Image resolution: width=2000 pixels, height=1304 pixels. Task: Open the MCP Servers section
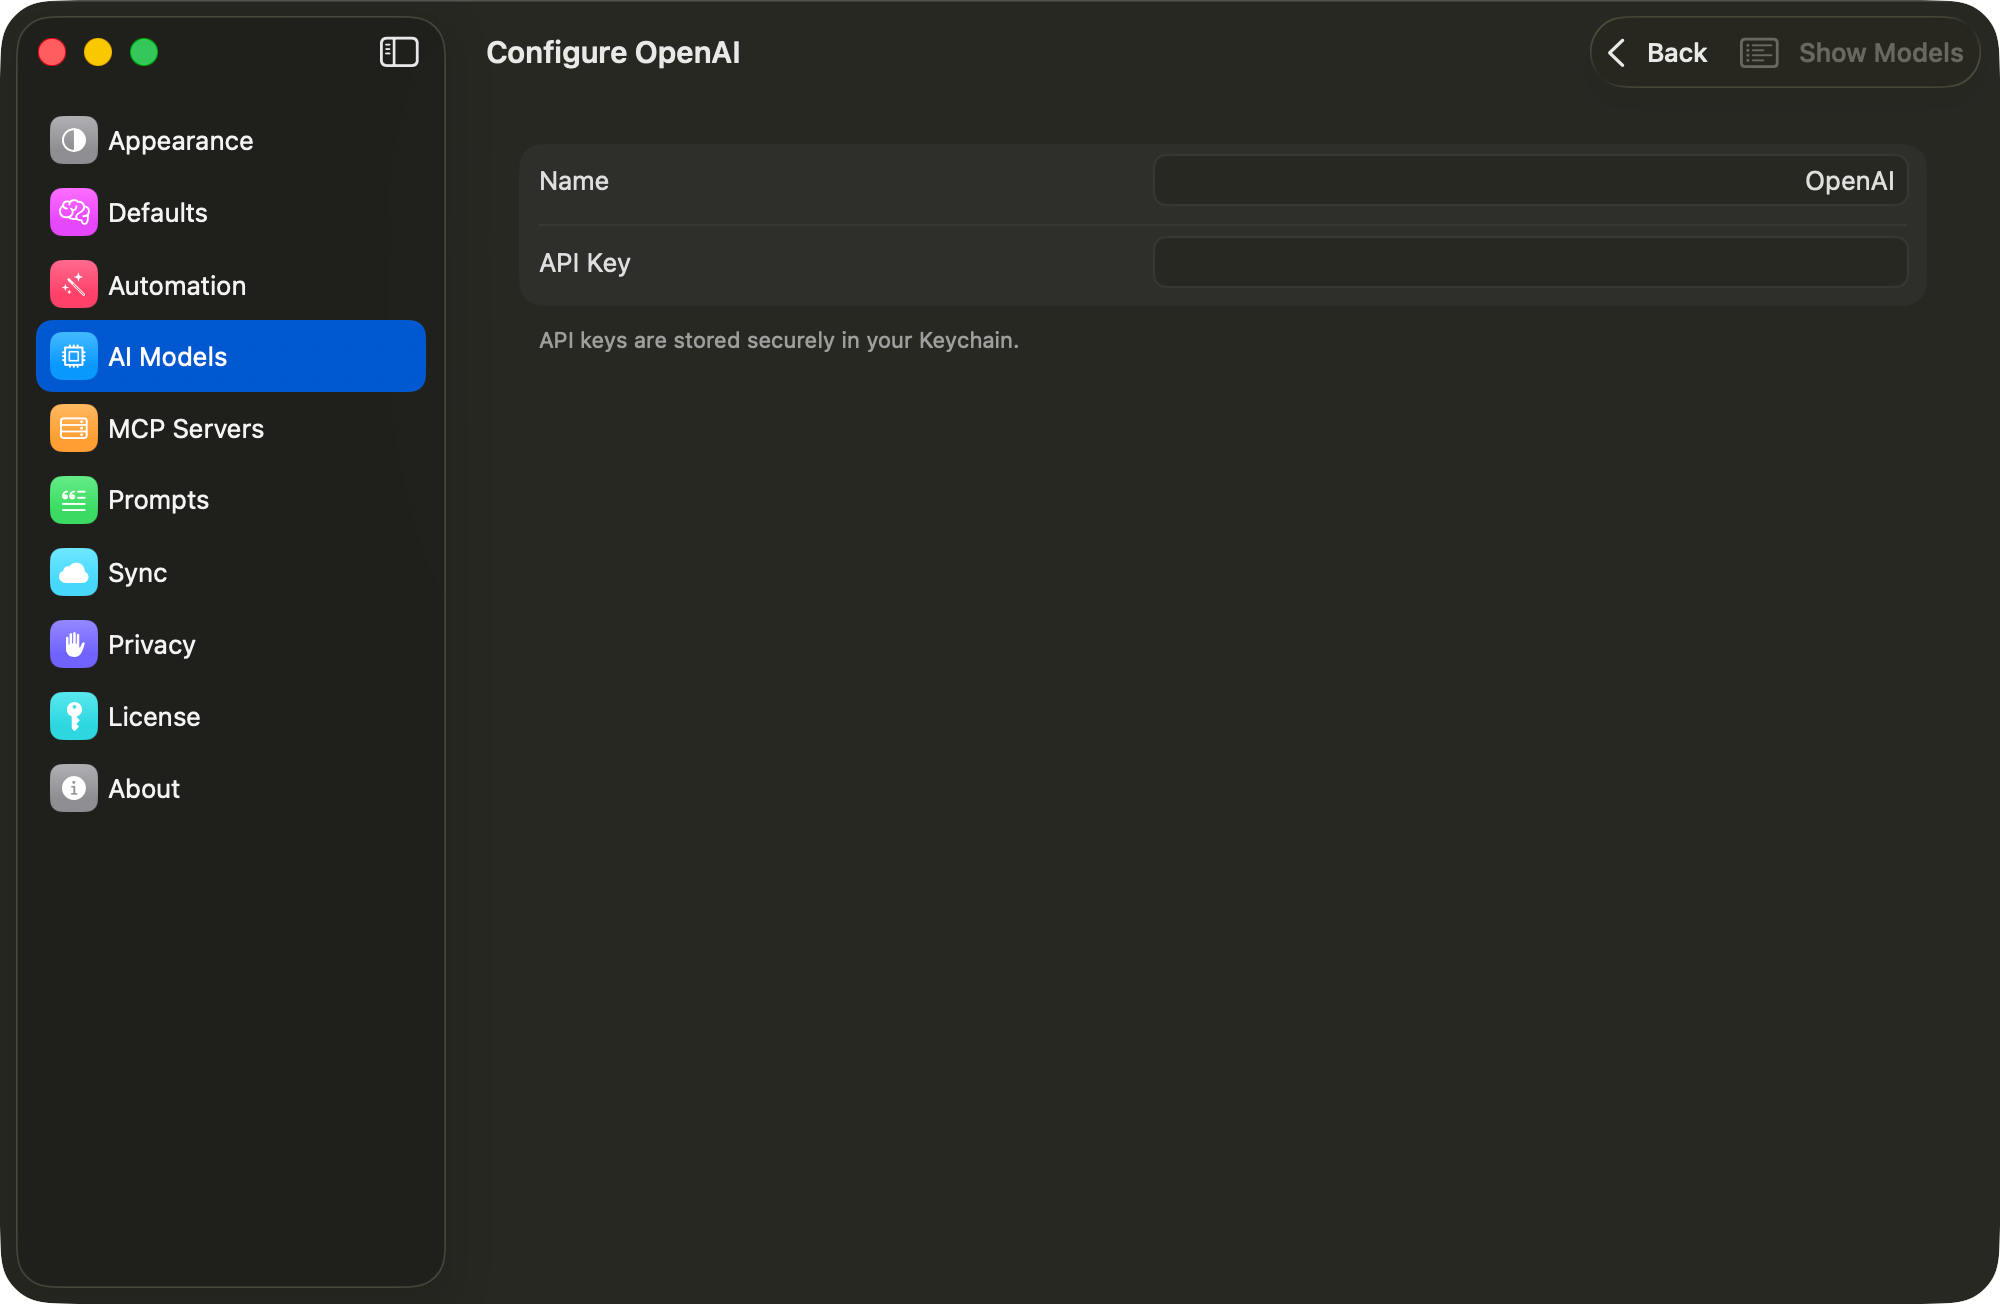(231, 428)
